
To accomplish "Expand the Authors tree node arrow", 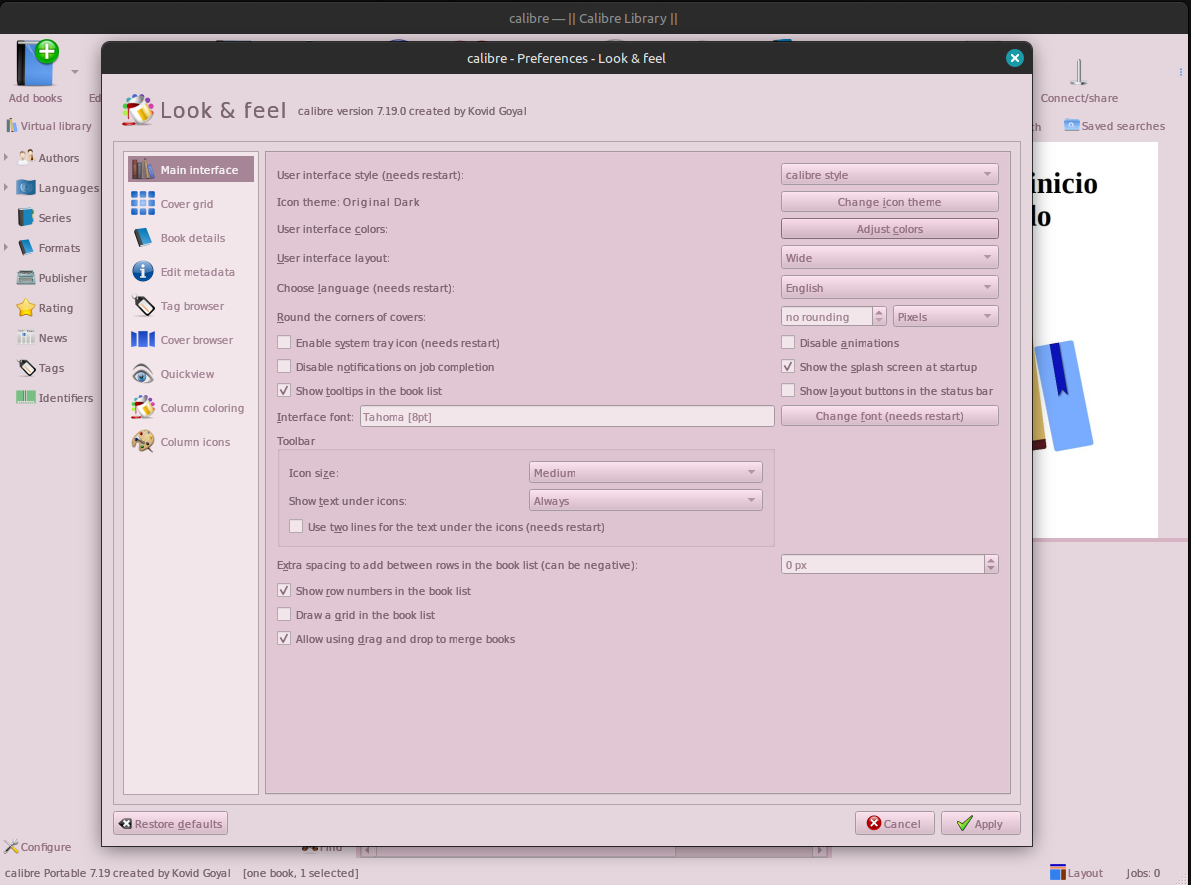I will (x=6, y=157).
